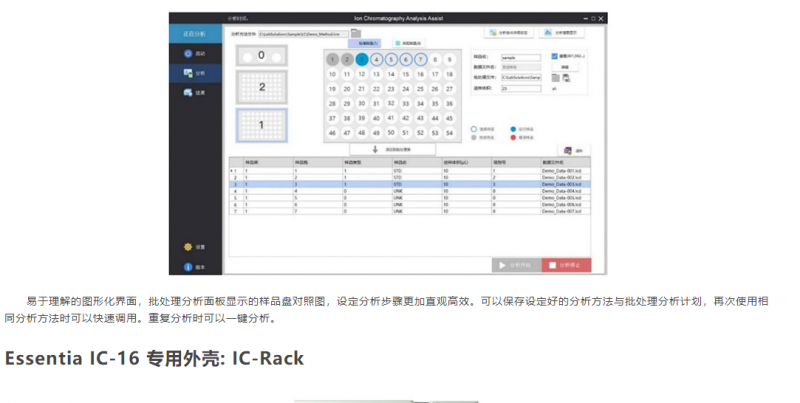
Task: Click the cell 'Demo_Data-001.lcd'
Action: click(565, 171)
